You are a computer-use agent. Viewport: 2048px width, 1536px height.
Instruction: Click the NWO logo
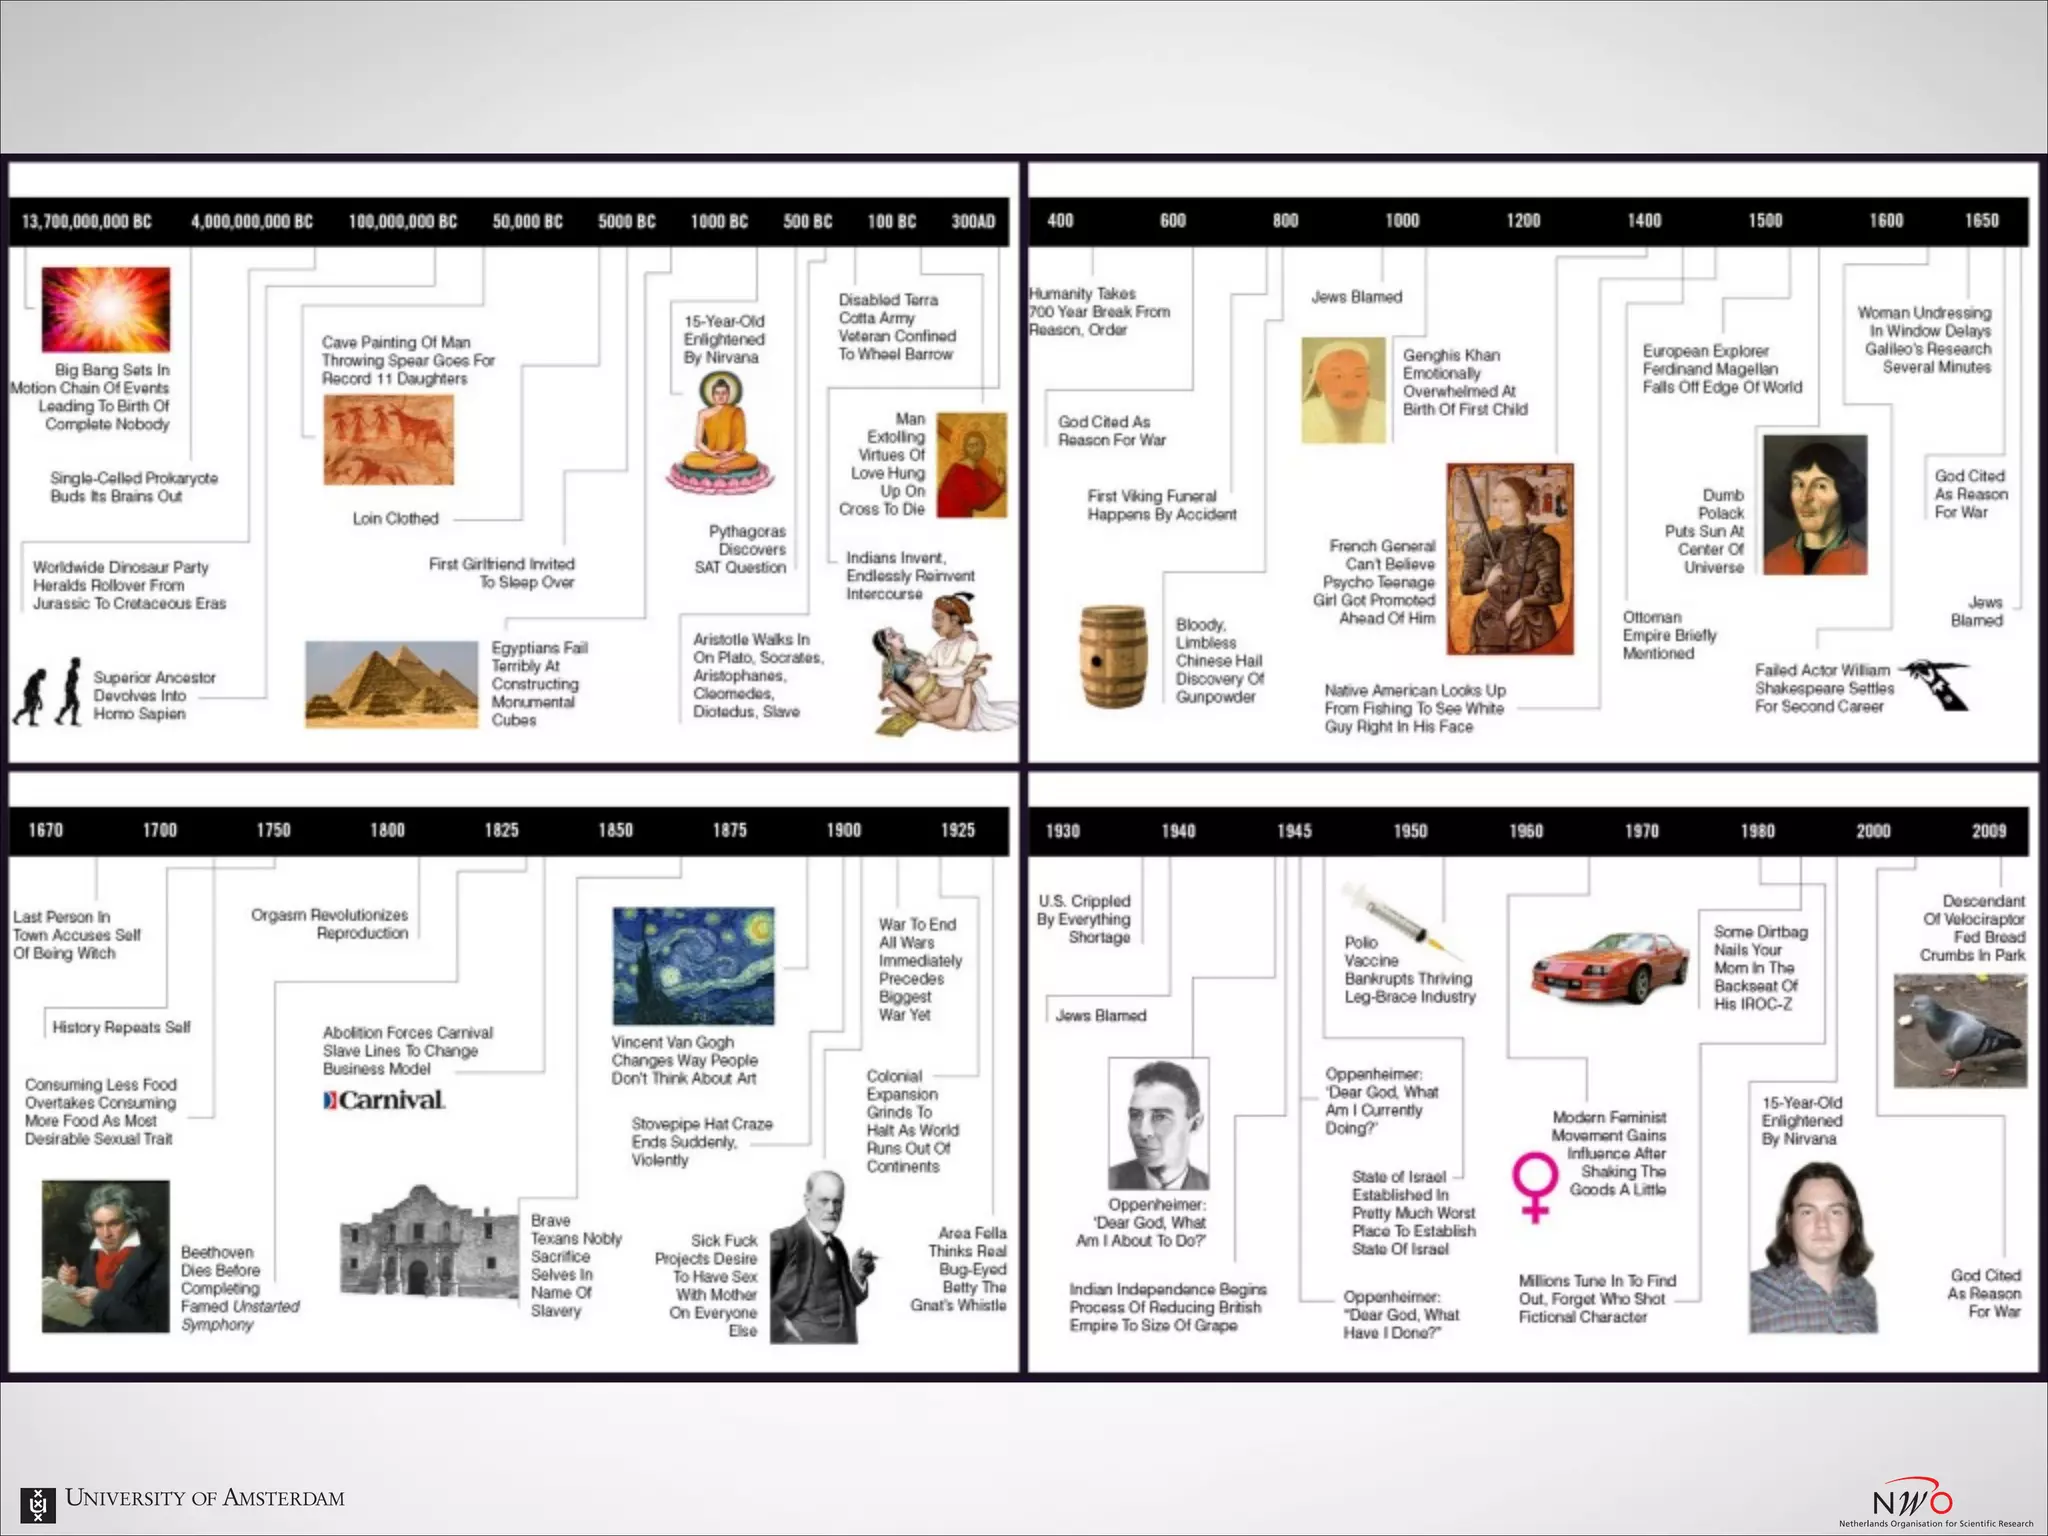coord(1912,1500)
